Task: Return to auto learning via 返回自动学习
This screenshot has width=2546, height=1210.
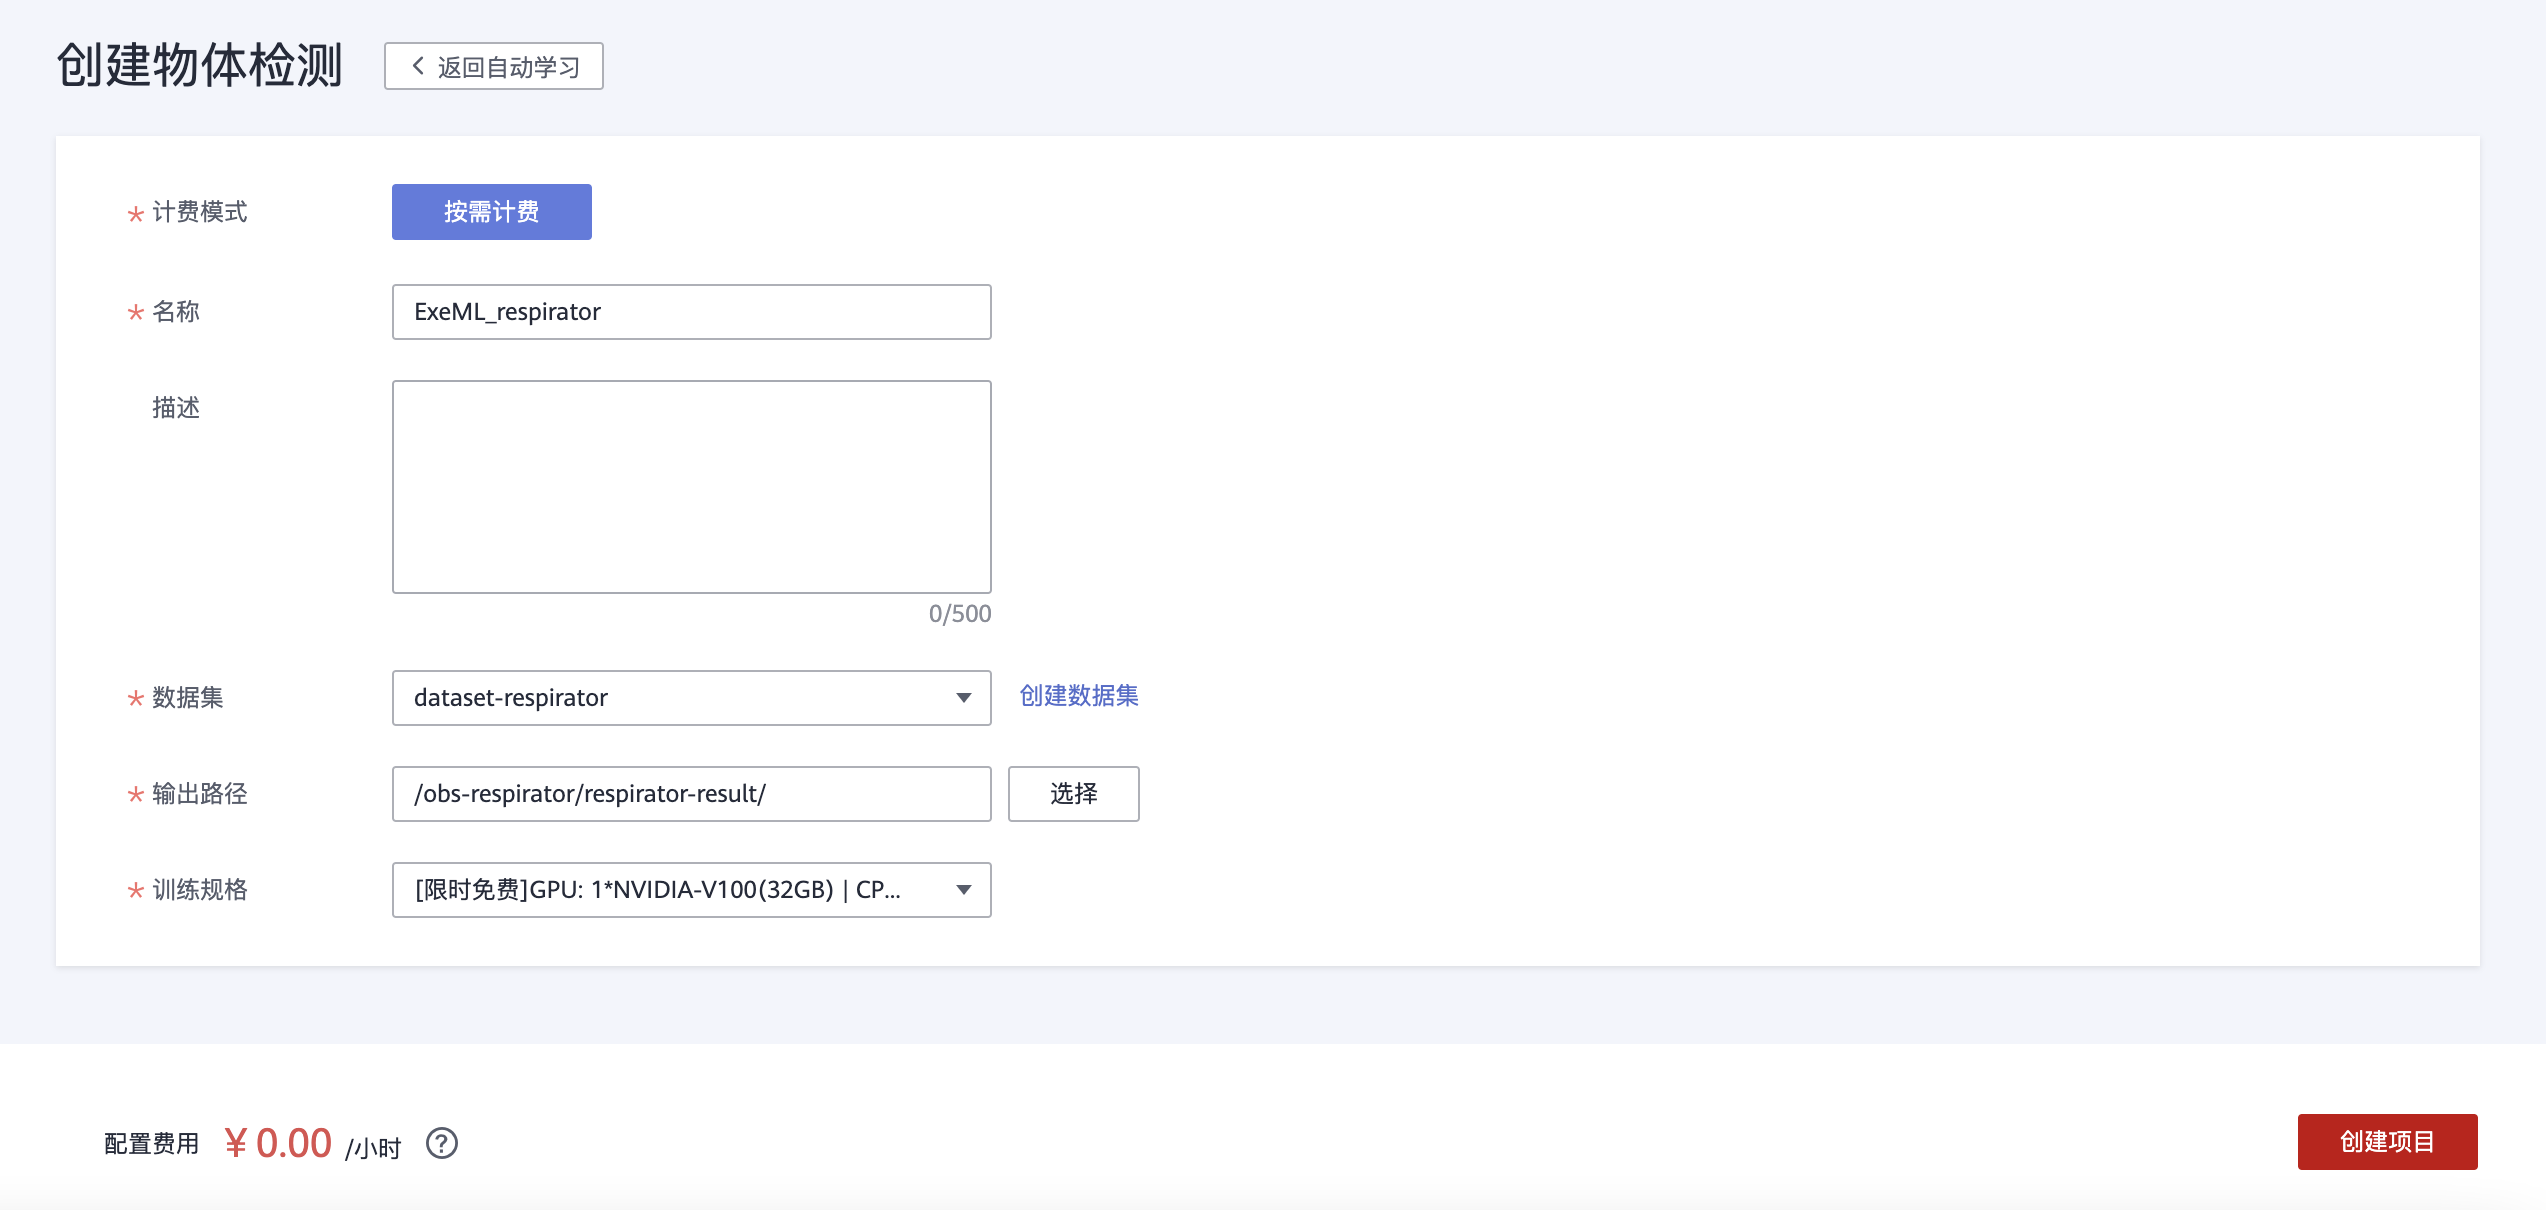Action: click(x=508, y=67)
